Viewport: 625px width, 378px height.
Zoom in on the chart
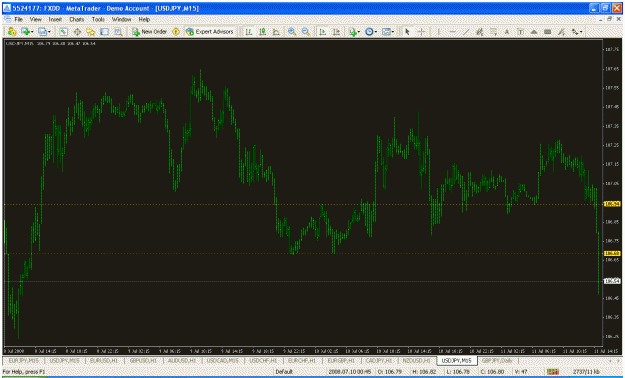292,32
